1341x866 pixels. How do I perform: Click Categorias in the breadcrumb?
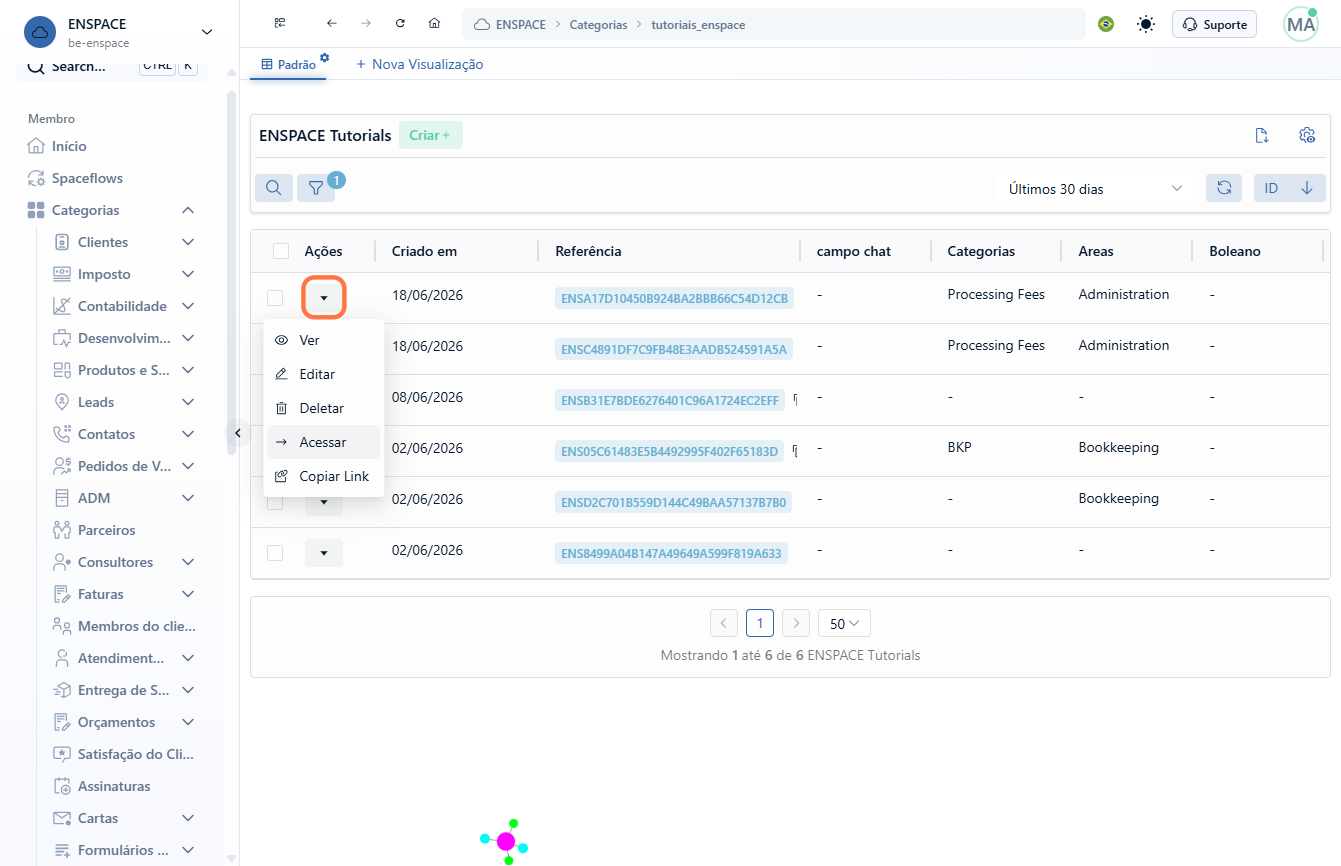[x=598, y=24]
